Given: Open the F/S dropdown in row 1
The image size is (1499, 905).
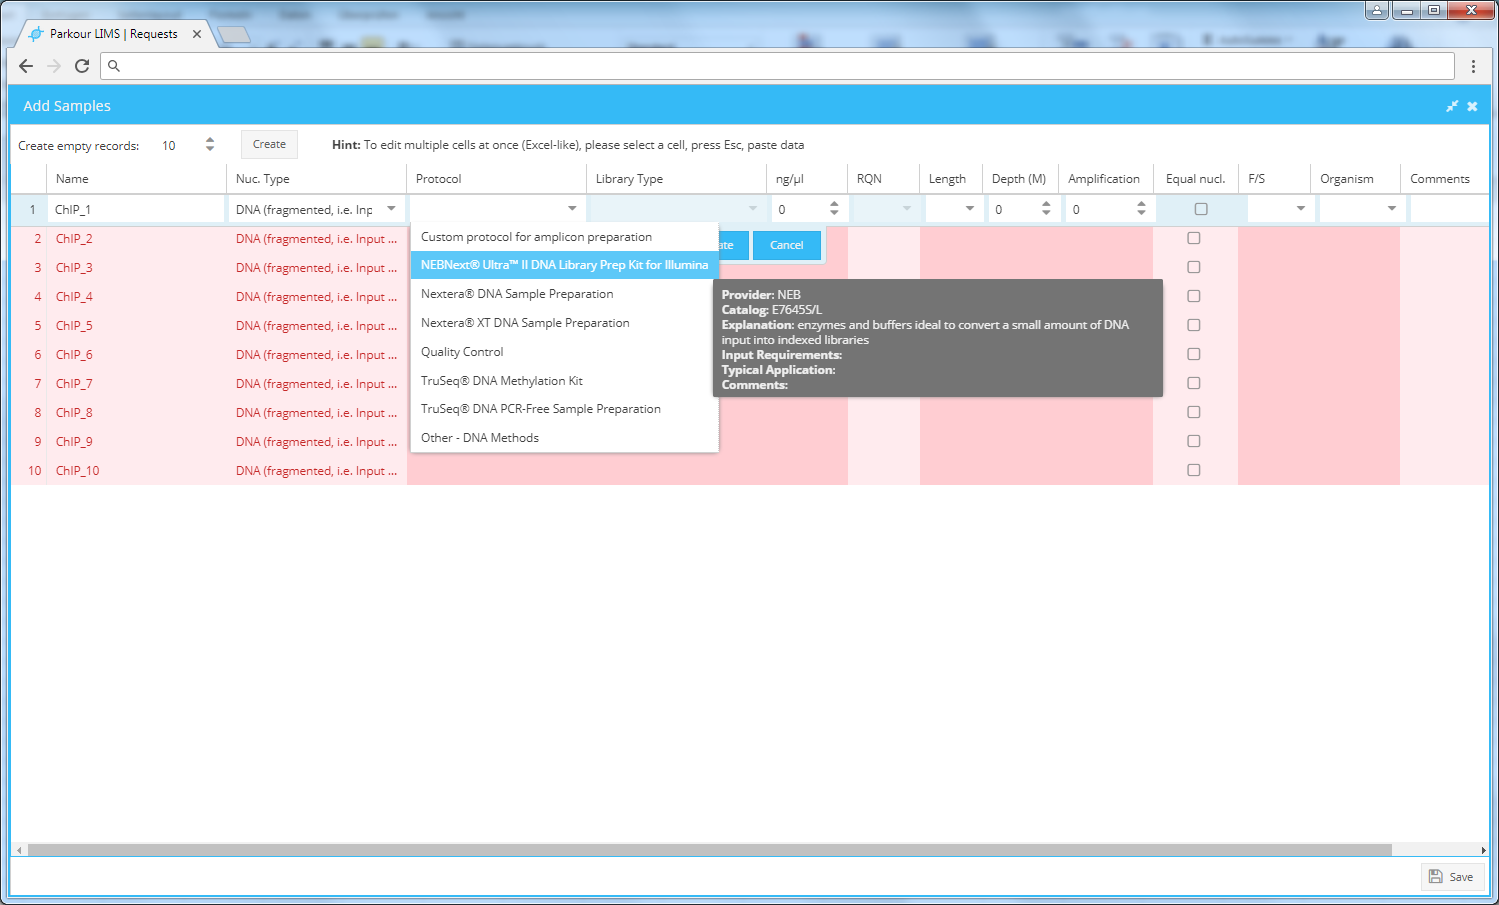Looking at the screenshot, I should coord(1301,209).
